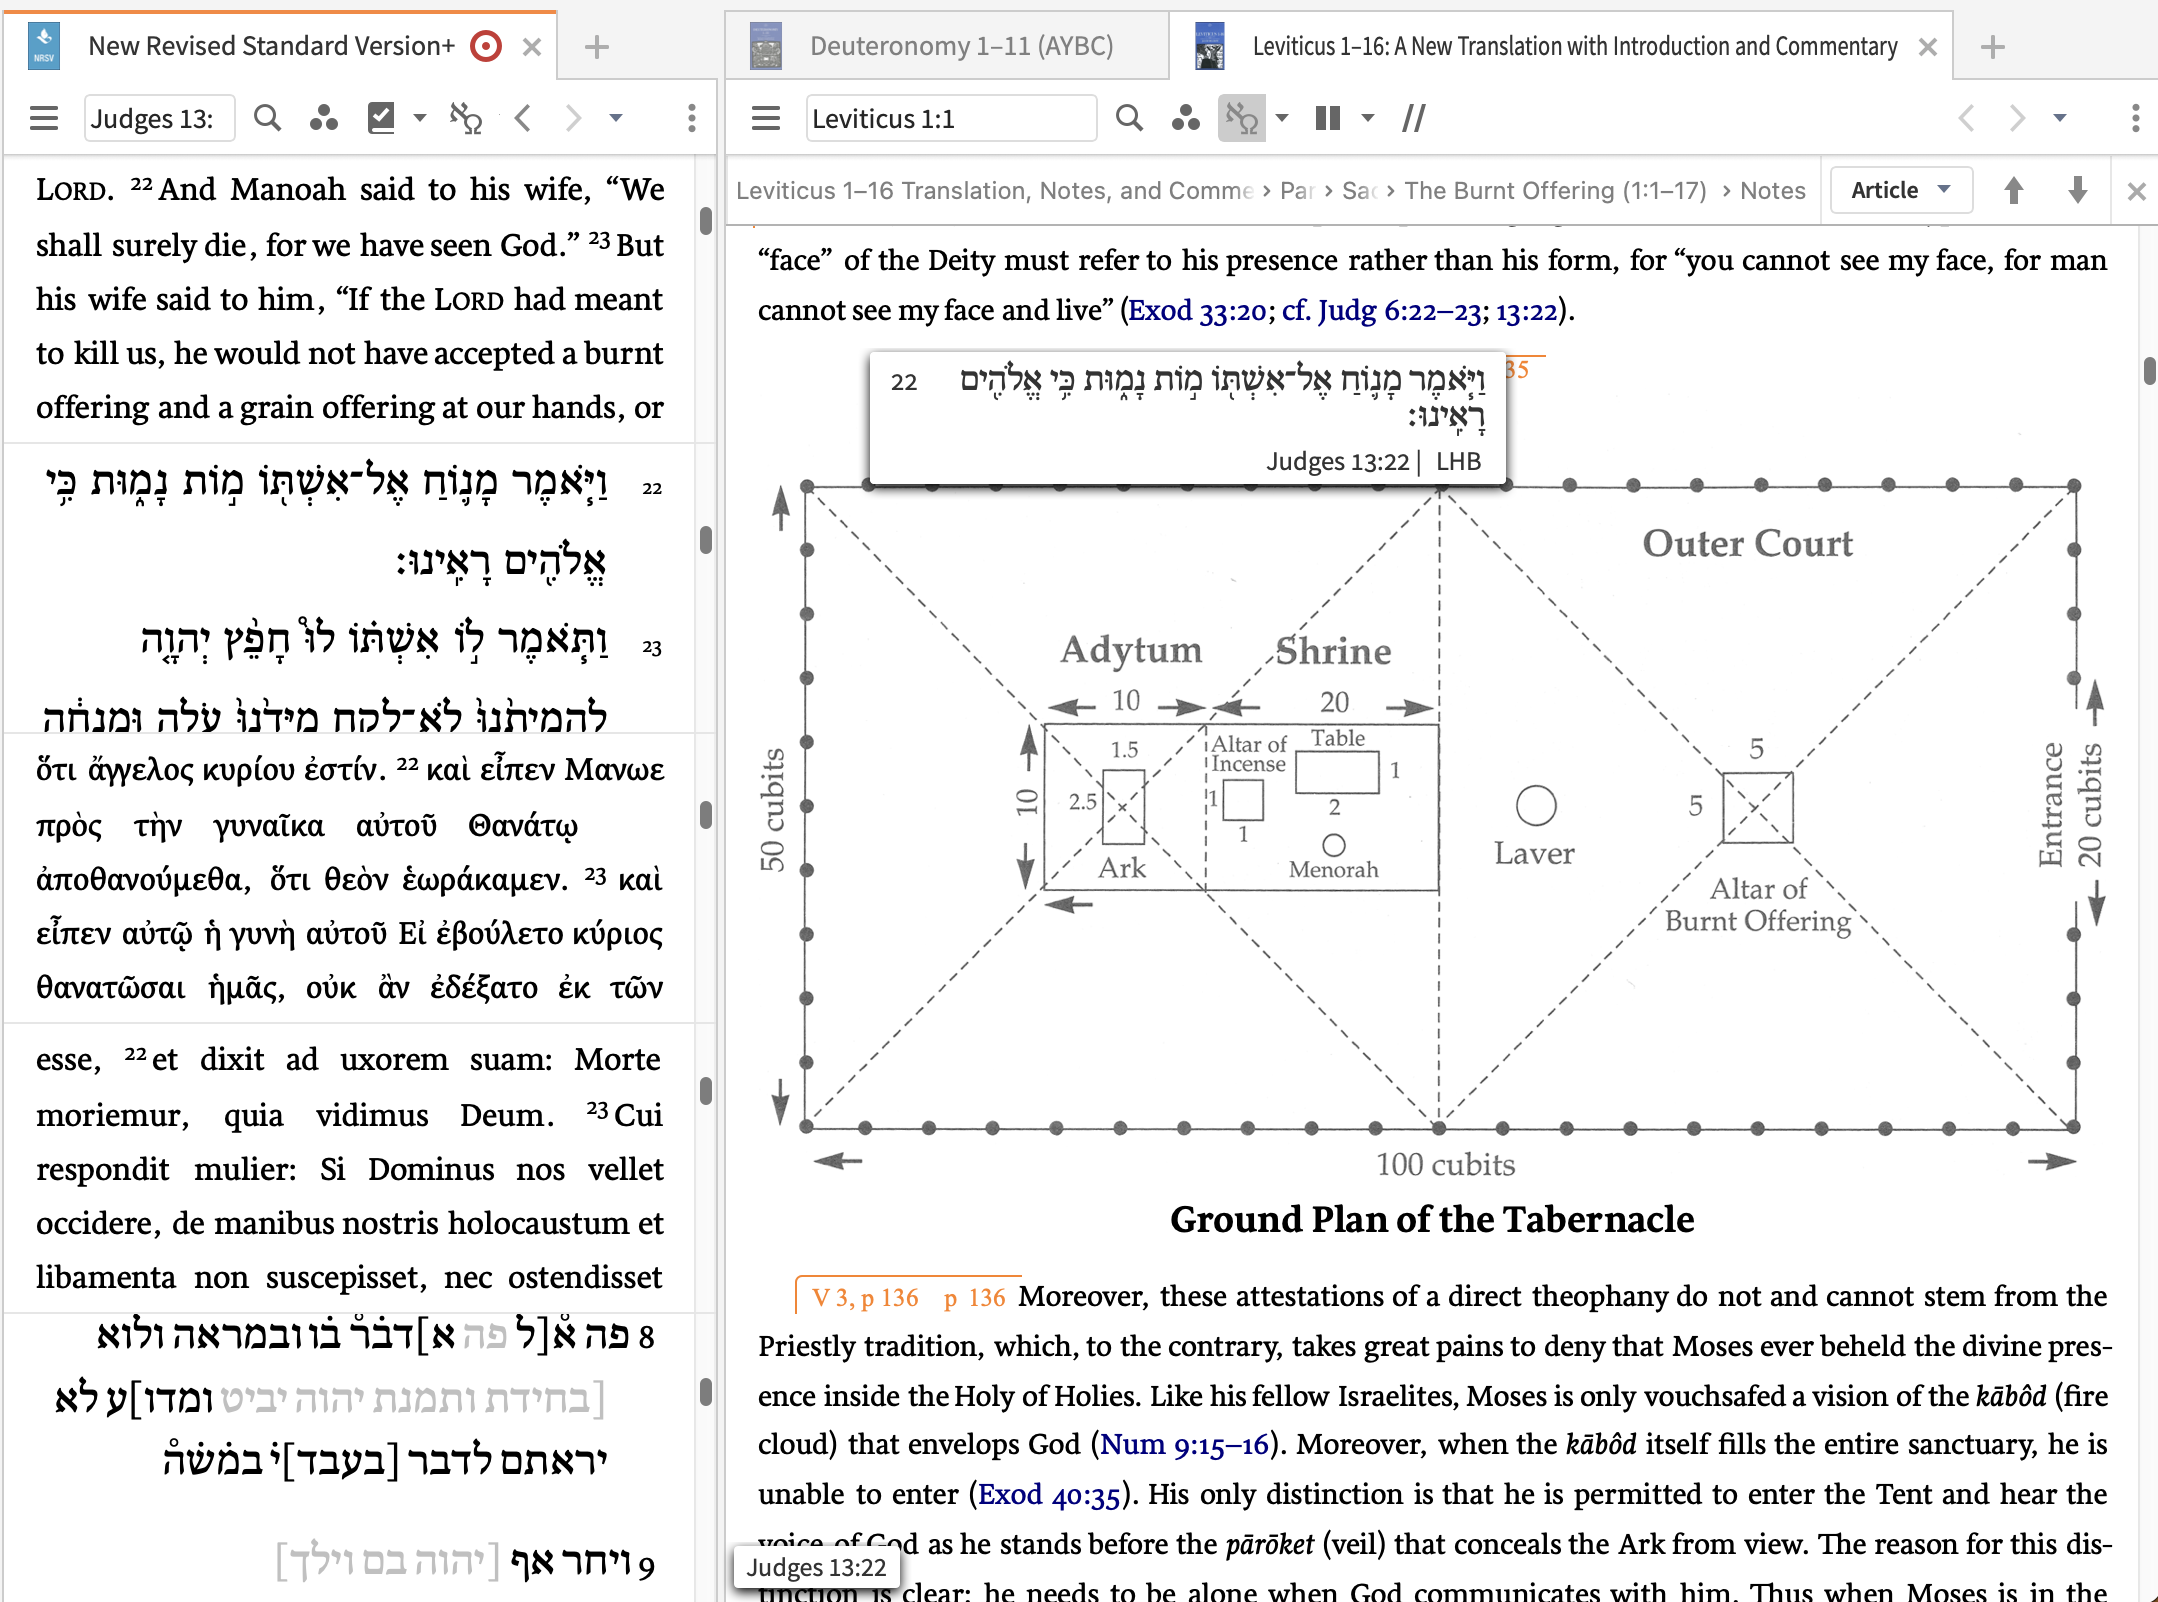Toggle the active link set icon in Leviticus toolbar

1242,118
